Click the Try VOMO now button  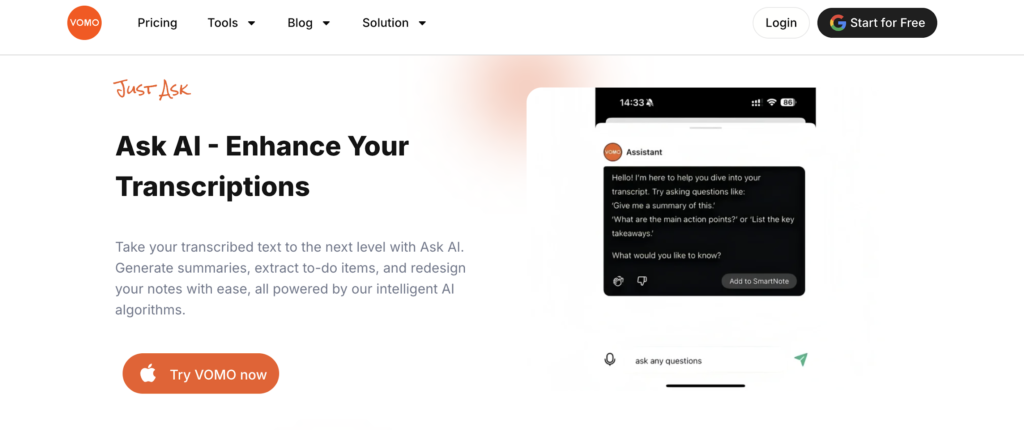pyautogui.click(x=201, y=374)
